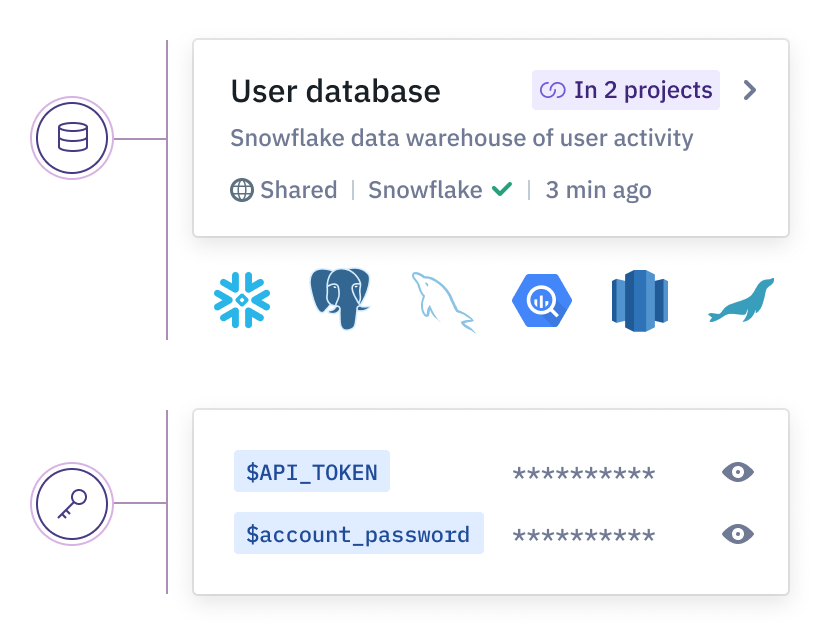This screenshot has width=820, height=636.
Task: Click the link icon in projects badge
Action: pos(553,90)
